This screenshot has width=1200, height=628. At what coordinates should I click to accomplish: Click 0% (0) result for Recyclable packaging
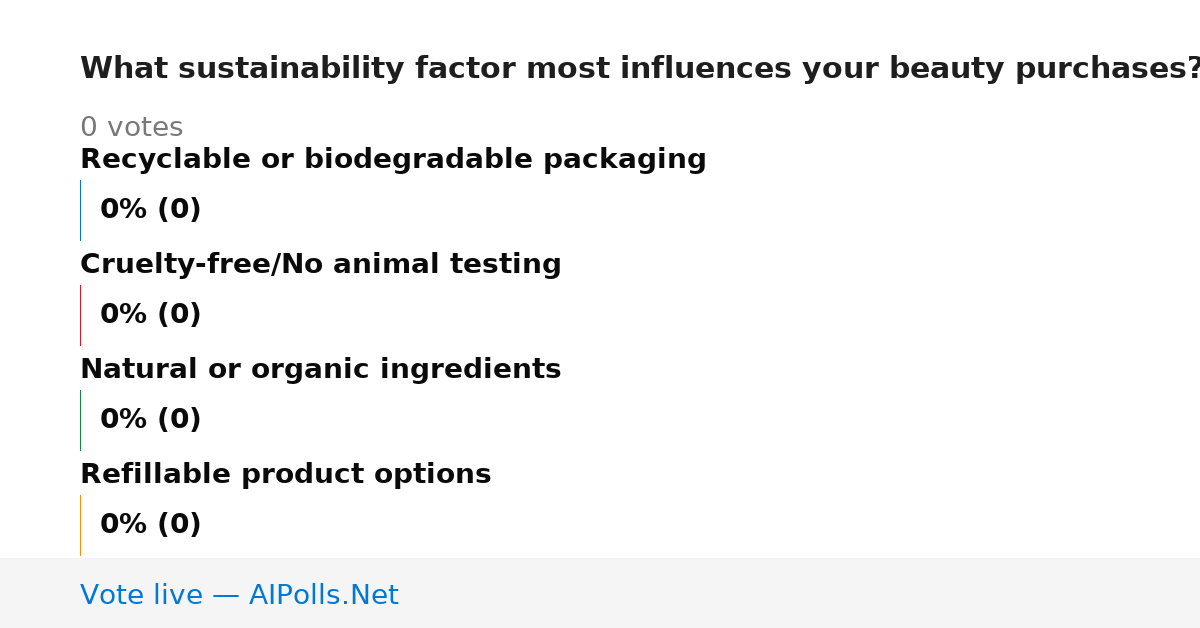151,210
